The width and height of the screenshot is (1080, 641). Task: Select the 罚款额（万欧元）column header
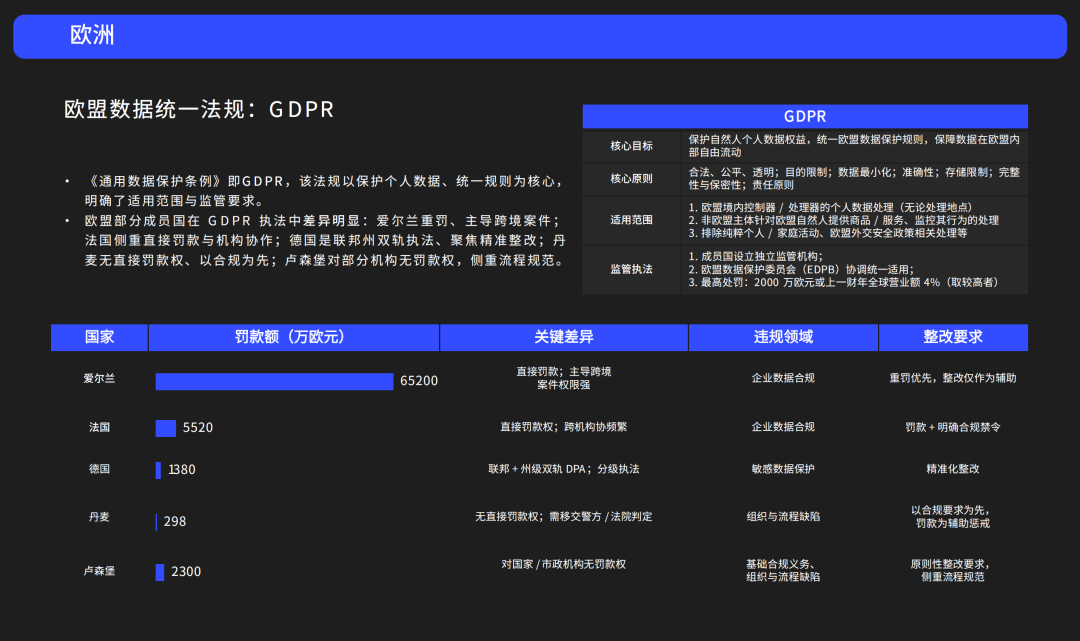pos(293,338)
